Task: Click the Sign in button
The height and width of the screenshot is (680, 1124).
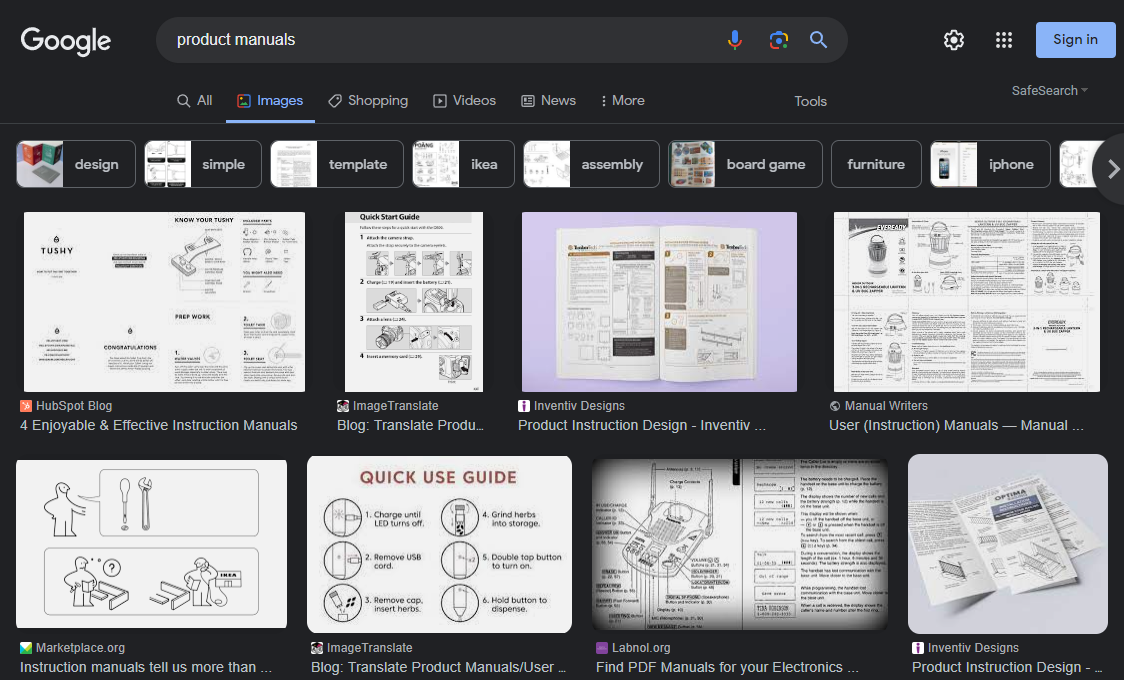Action: pyautogui.click(x=1075, y=39)
